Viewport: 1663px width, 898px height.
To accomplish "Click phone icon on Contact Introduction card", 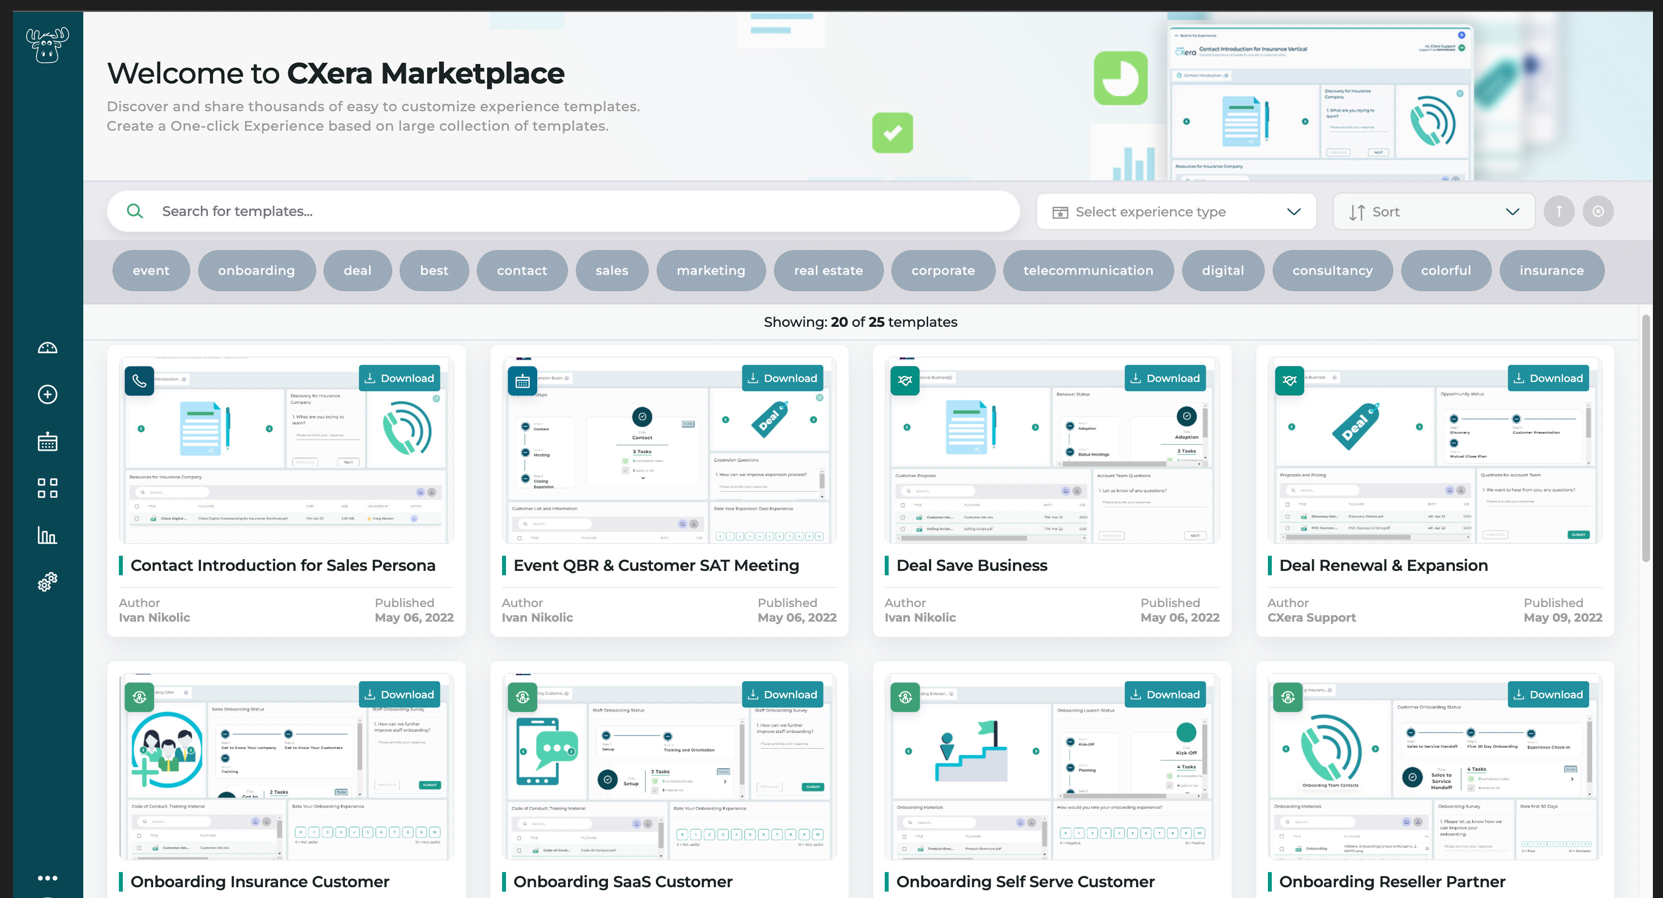I will (139, 381).
